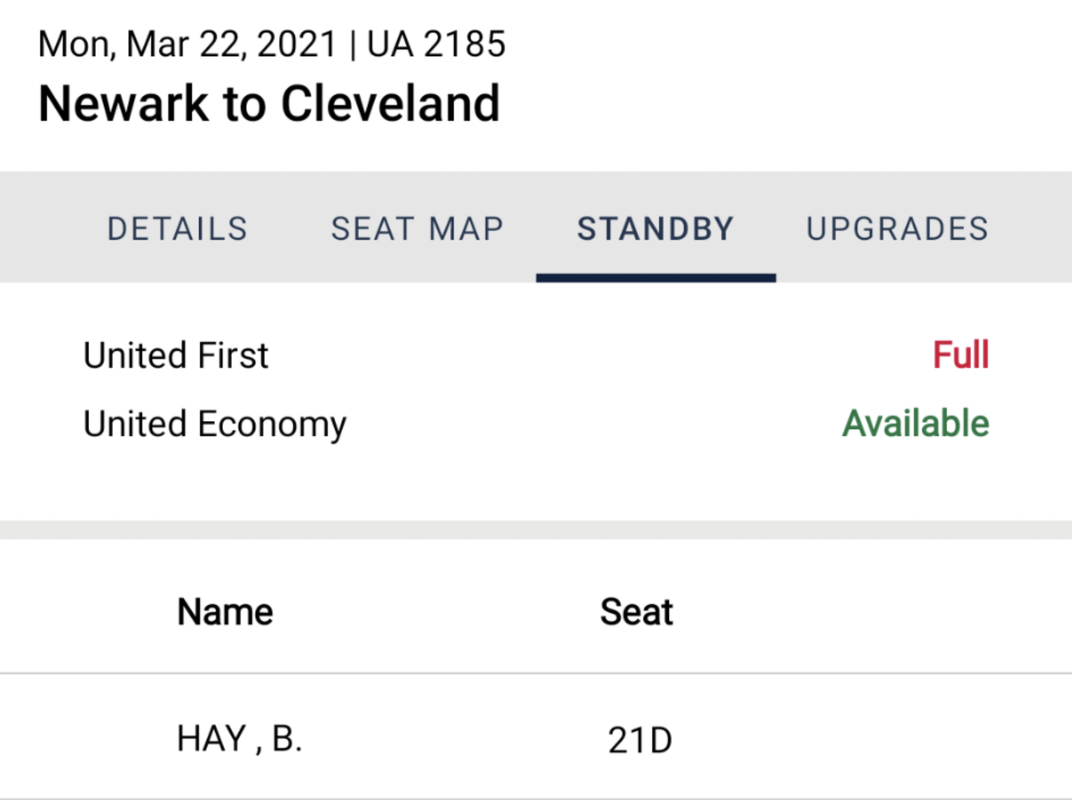Image resolution: width=1072 pixels, height=800 pixels.
Task: Select passenger HAY, B. in list
Action: pos(239,739)
